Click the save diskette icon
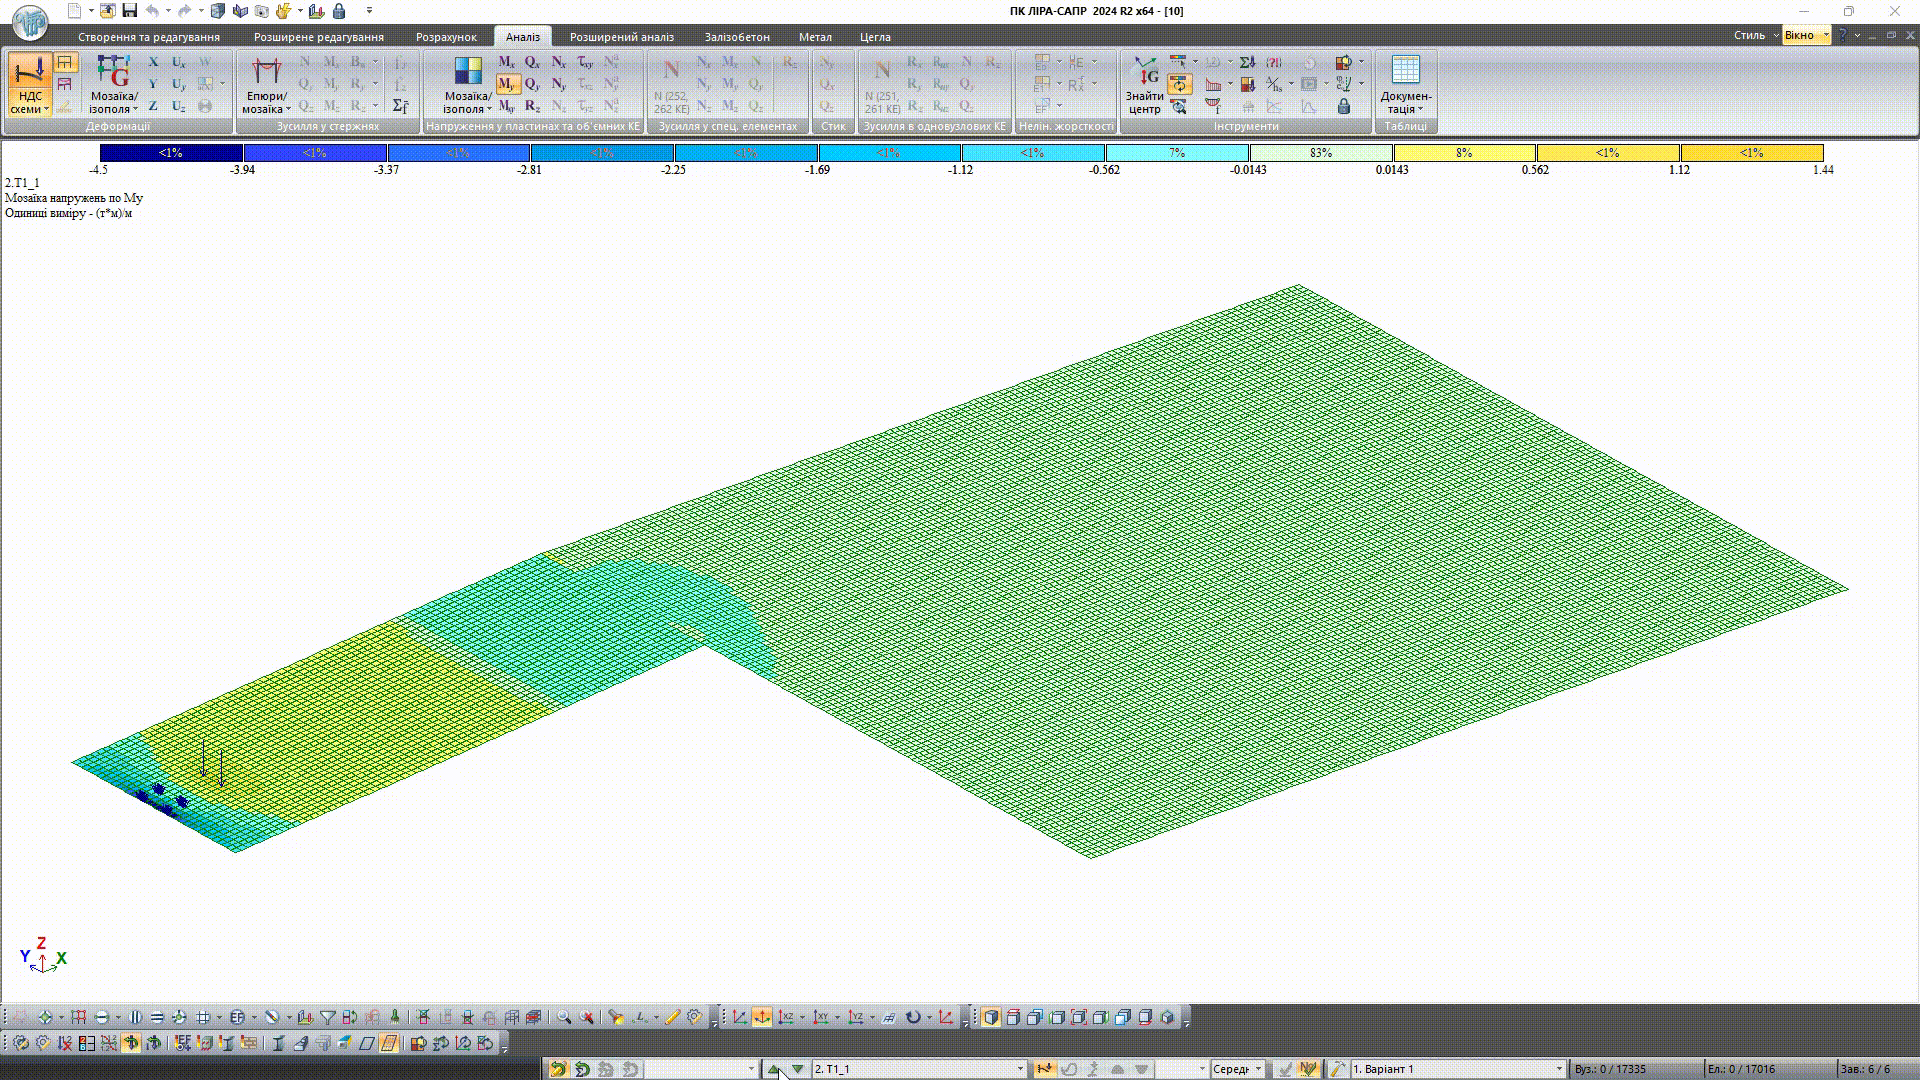This screenshot has width=1920, height=1080. click(129, 11)
